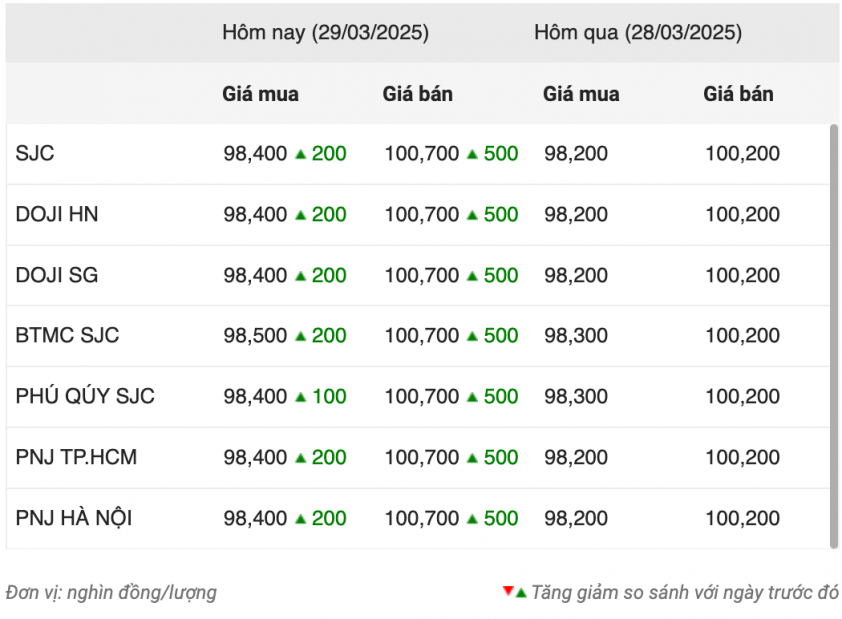Select the Hôm nay (29/03/2025) column header
The height and width of the screenshot is (619, 842).
click(x=325, y=33)
